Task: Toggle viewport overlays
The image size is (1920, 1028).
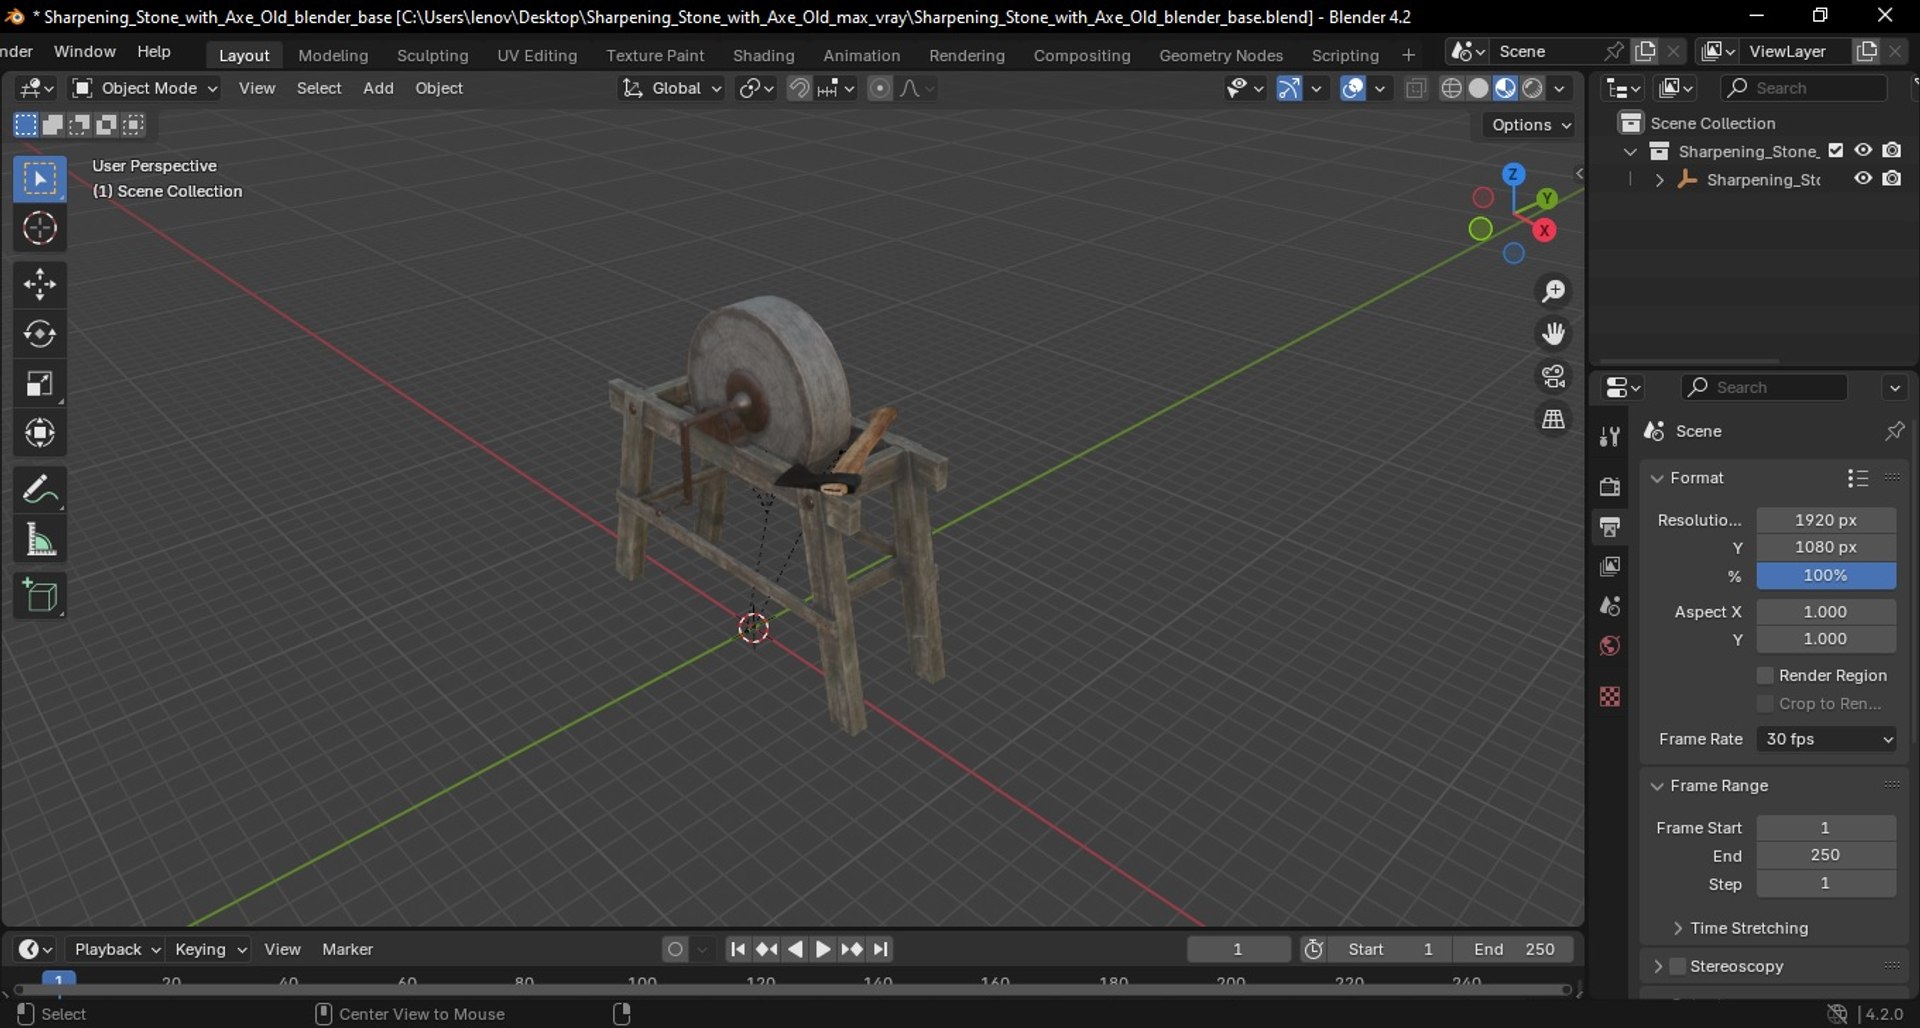Action: tap(1353, 88)
